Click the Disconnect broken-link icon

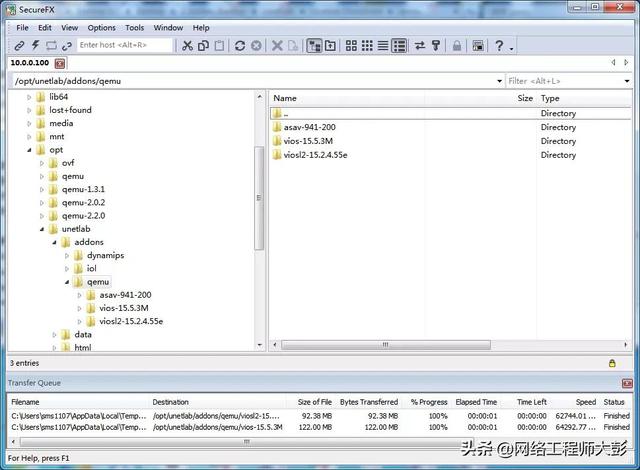point(67,46)
